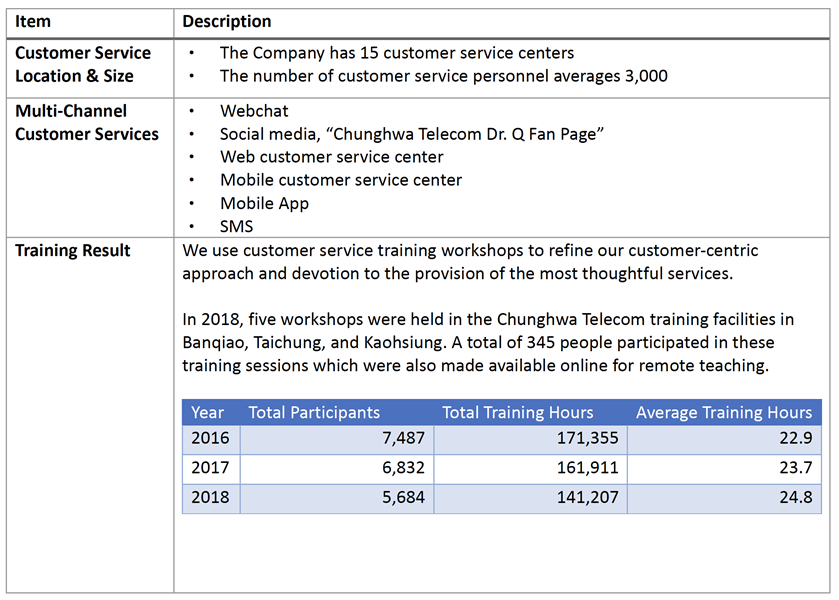This screenshot has height=600, width=839.
Task: Click the 'Chunghwa Telecom Dr. Q Fan Page' bullet
Action: pyautogui.click(x=411, y=134)
